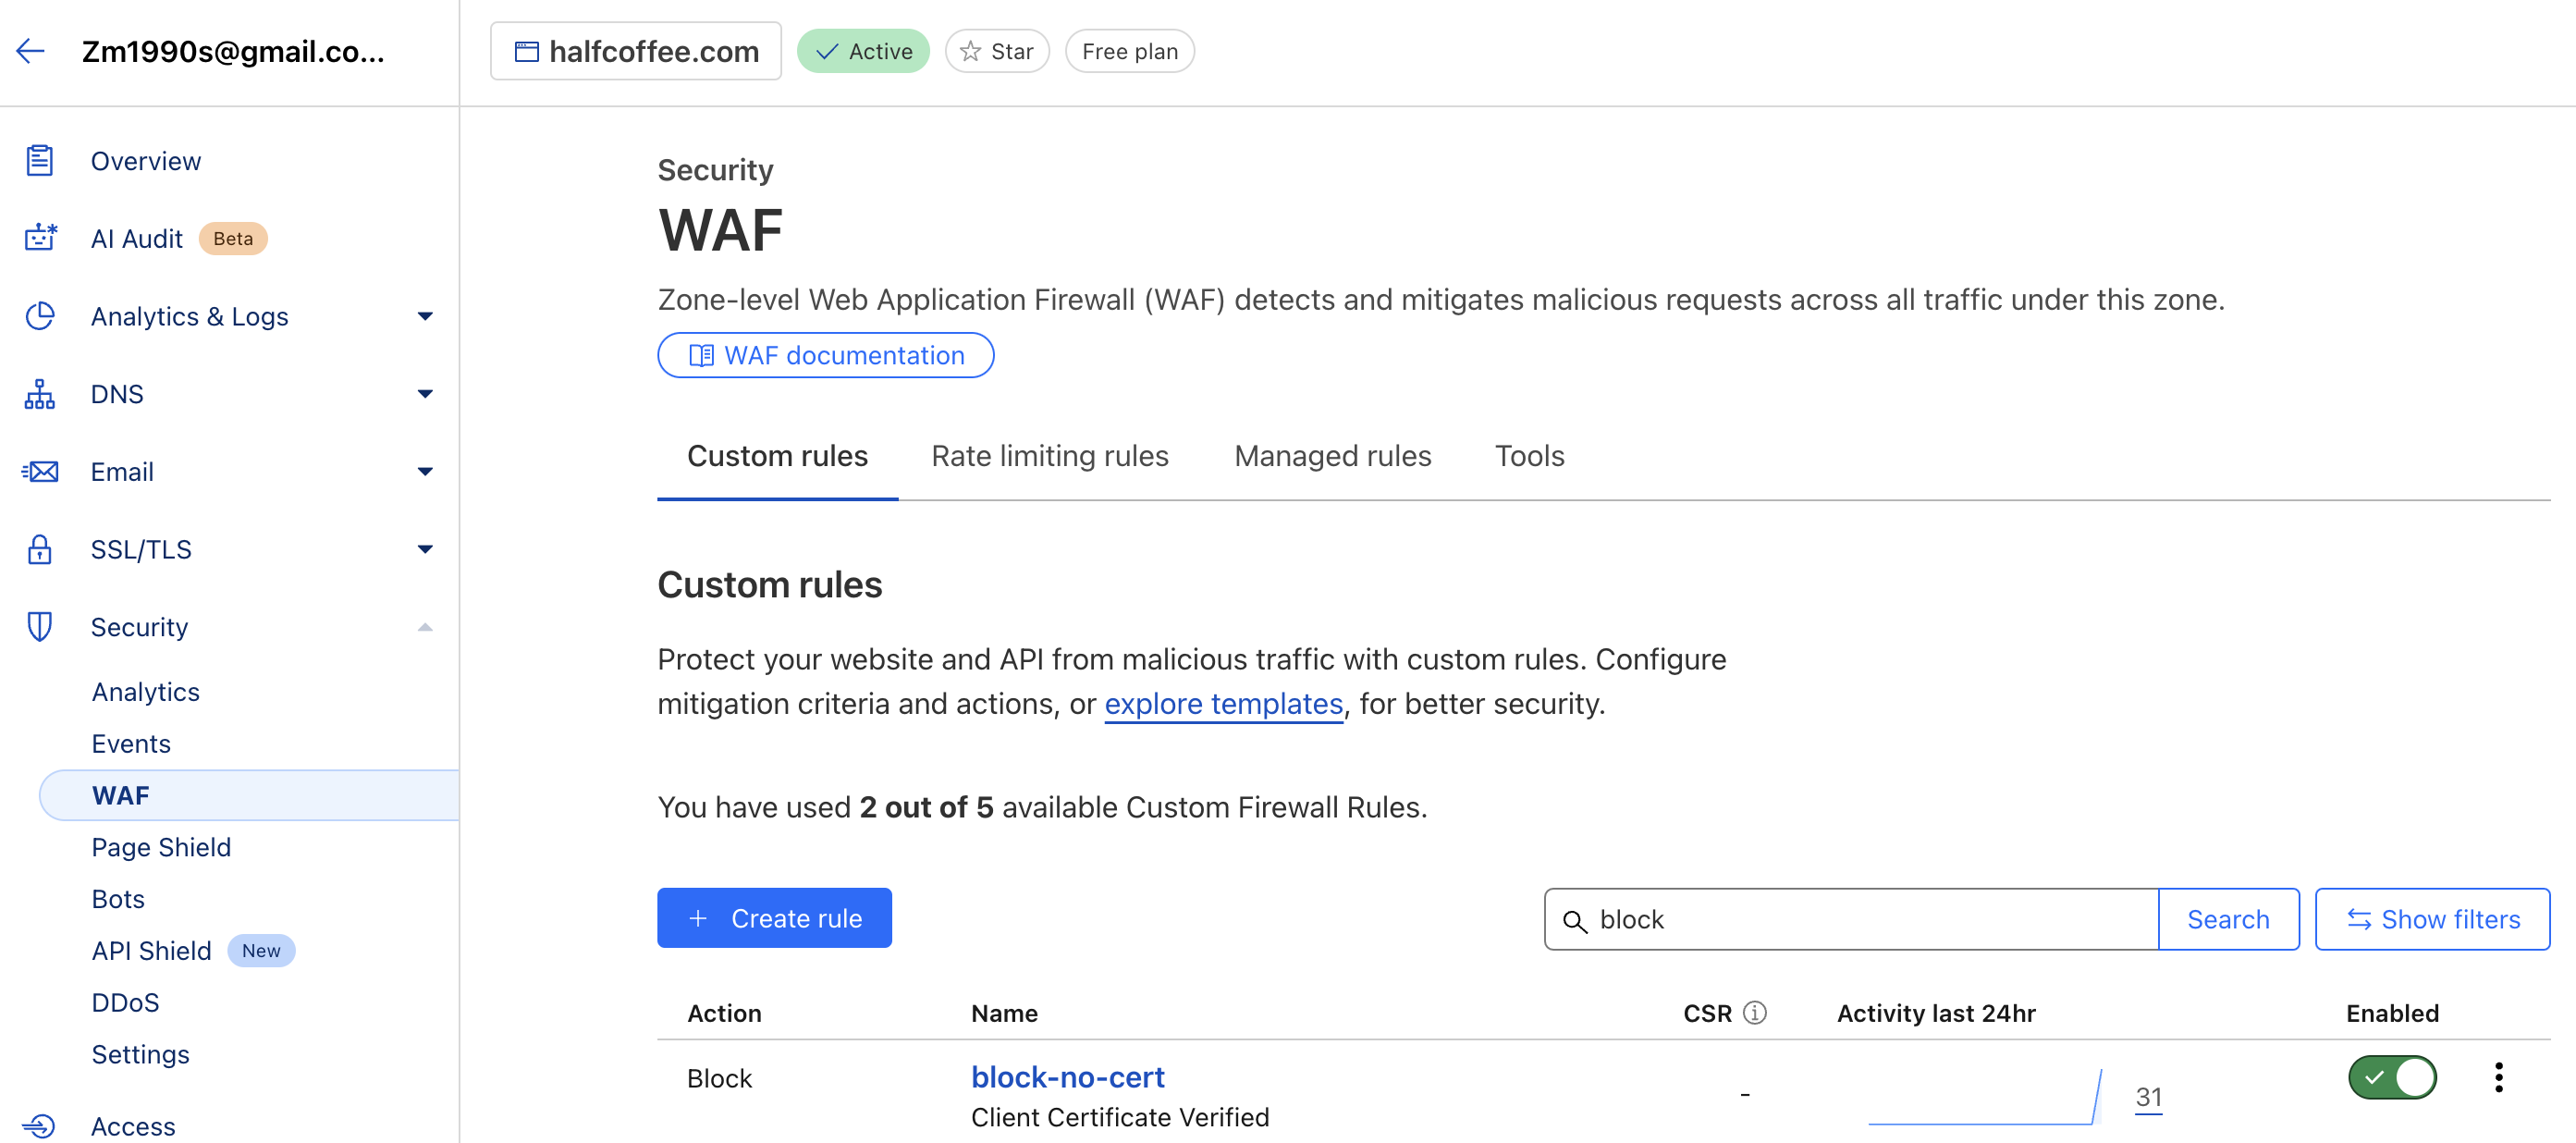2576x1143 pixels.
Task: Open DDoS in the sidebar
Action: point(125,1003)
